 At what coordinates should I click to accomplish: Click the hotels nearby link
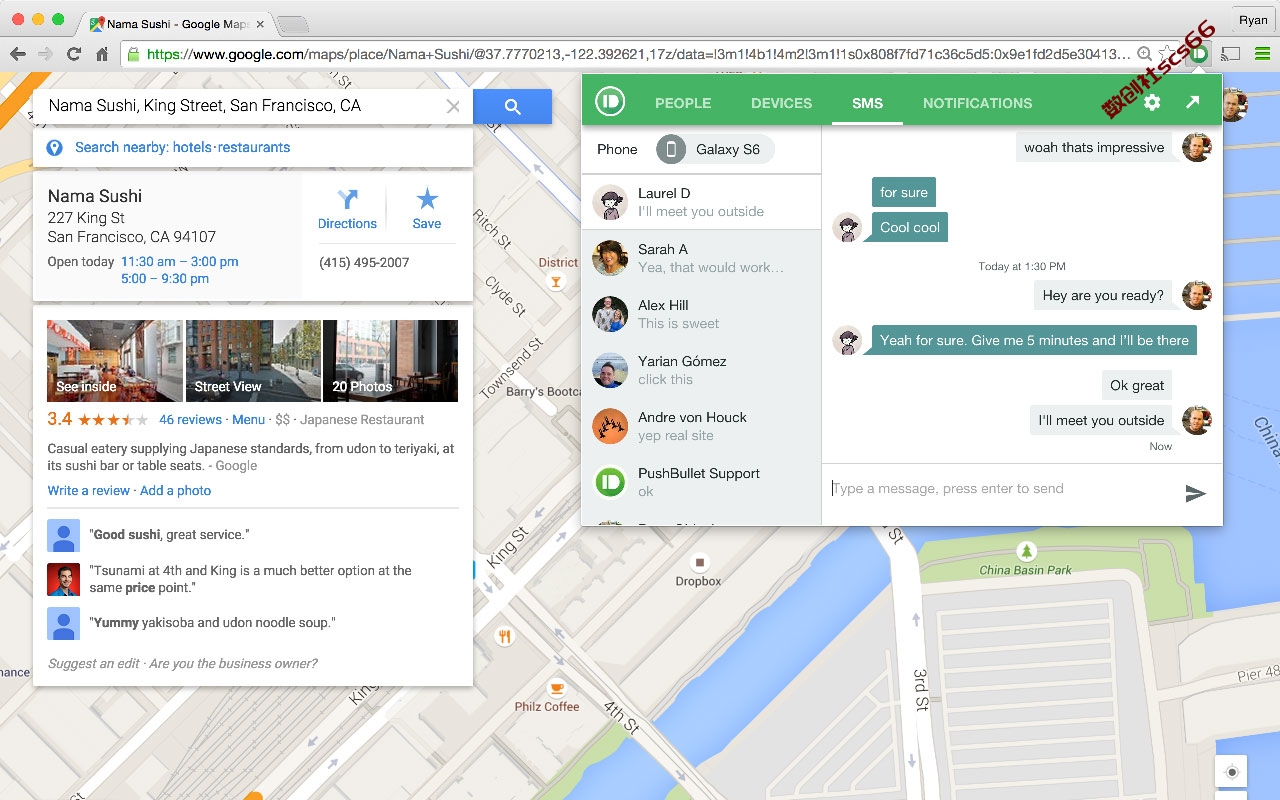point(192,147)
